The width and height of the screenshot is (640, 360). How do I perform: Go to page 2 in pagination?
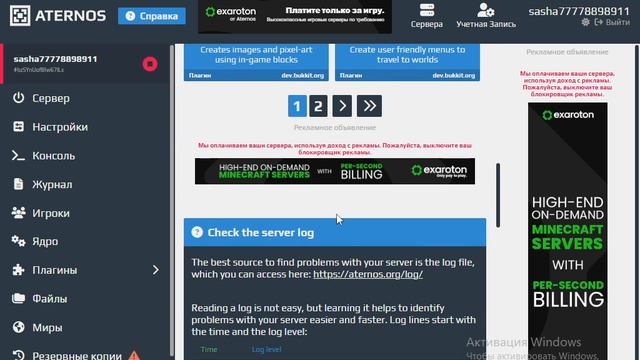click(x=318, y=106)
